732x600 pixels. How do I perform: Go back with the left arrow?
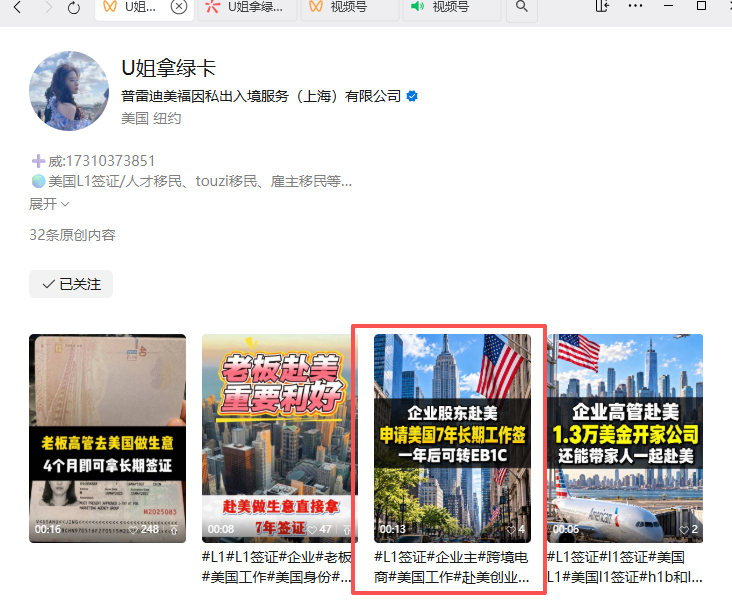click(17, 7)
